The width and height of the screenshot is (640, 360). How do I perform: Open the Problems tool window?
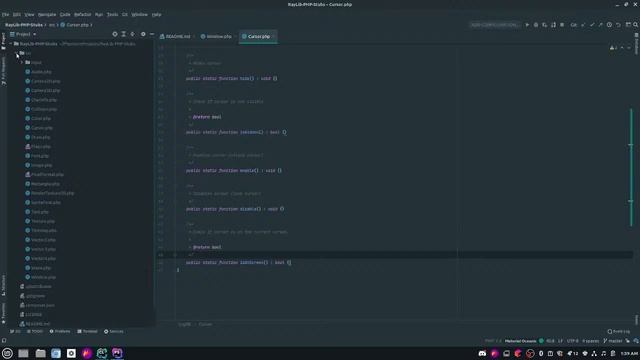coord(60,331)
